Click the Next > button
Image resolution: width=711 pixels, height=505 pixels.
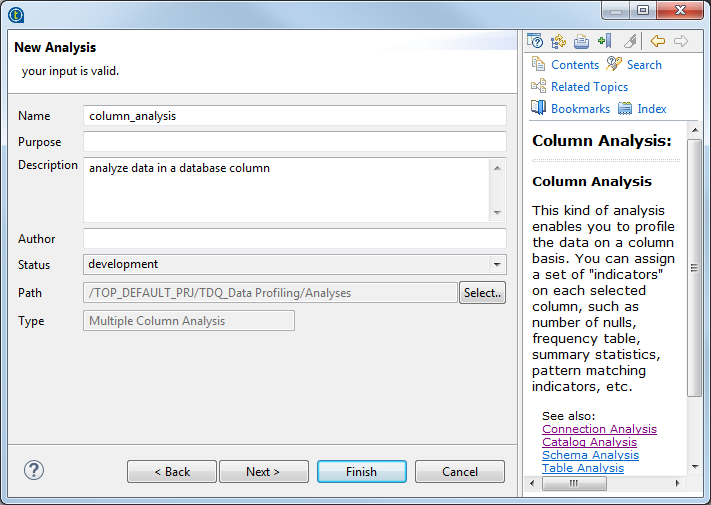[x=263, y=472]
